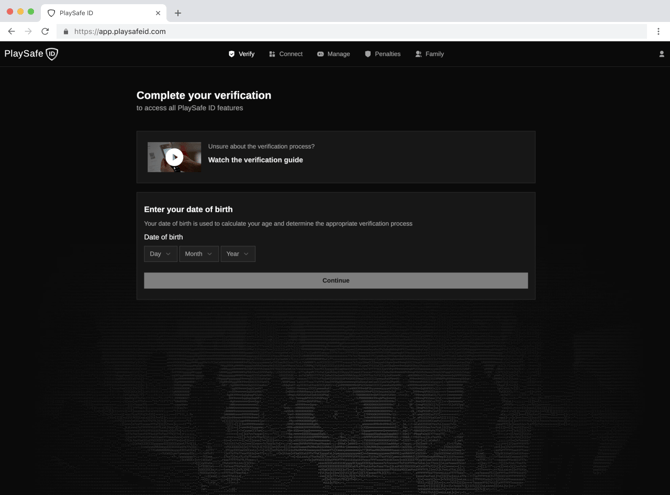The width and height of the screenshot is (670, 495).
Task: Click 'to access all PlaySafe ID features' text
Action: point(190,108)
